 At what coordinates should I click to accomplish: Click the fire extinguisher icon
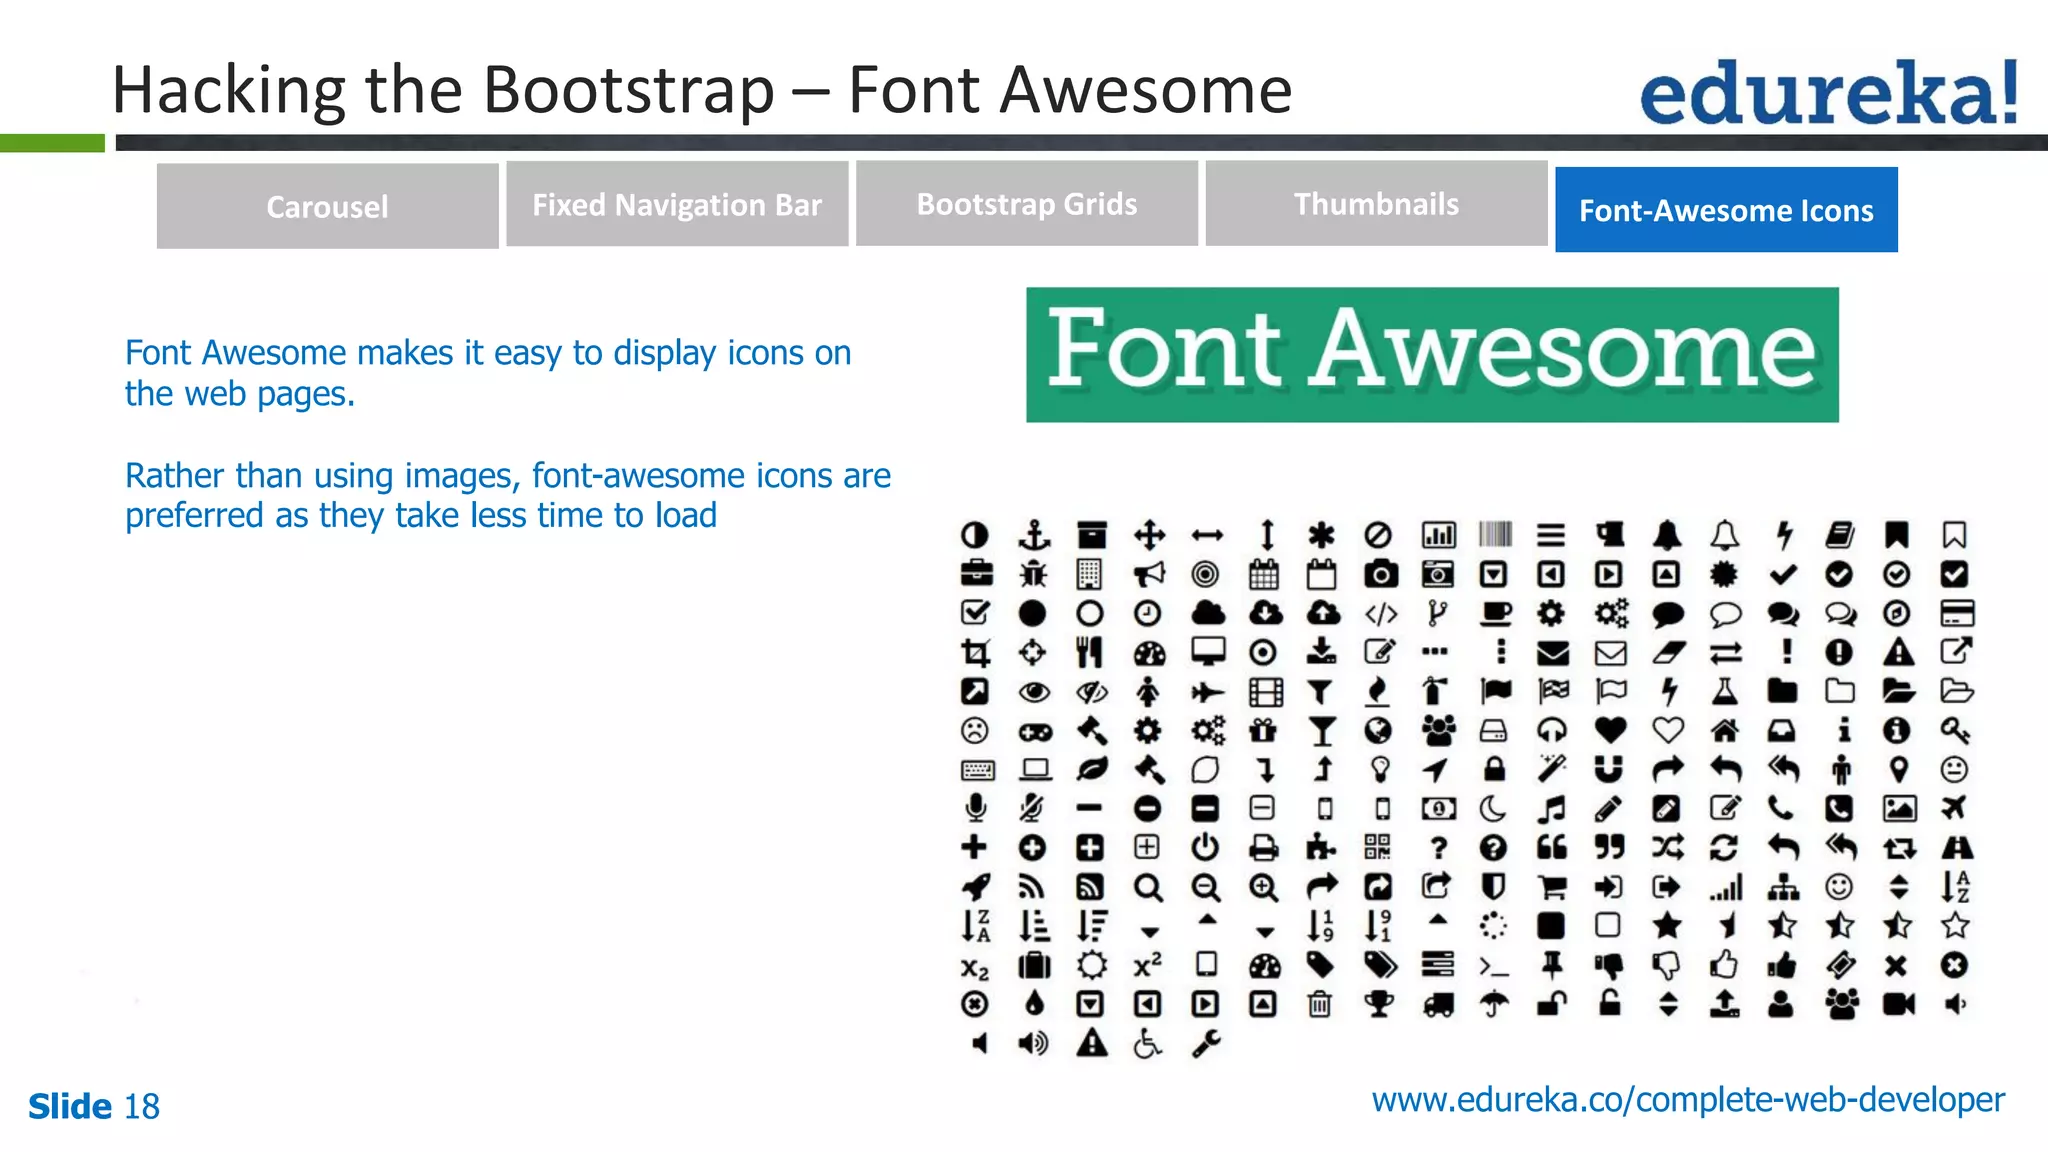pyautogui.click(x=1436, y=691)
